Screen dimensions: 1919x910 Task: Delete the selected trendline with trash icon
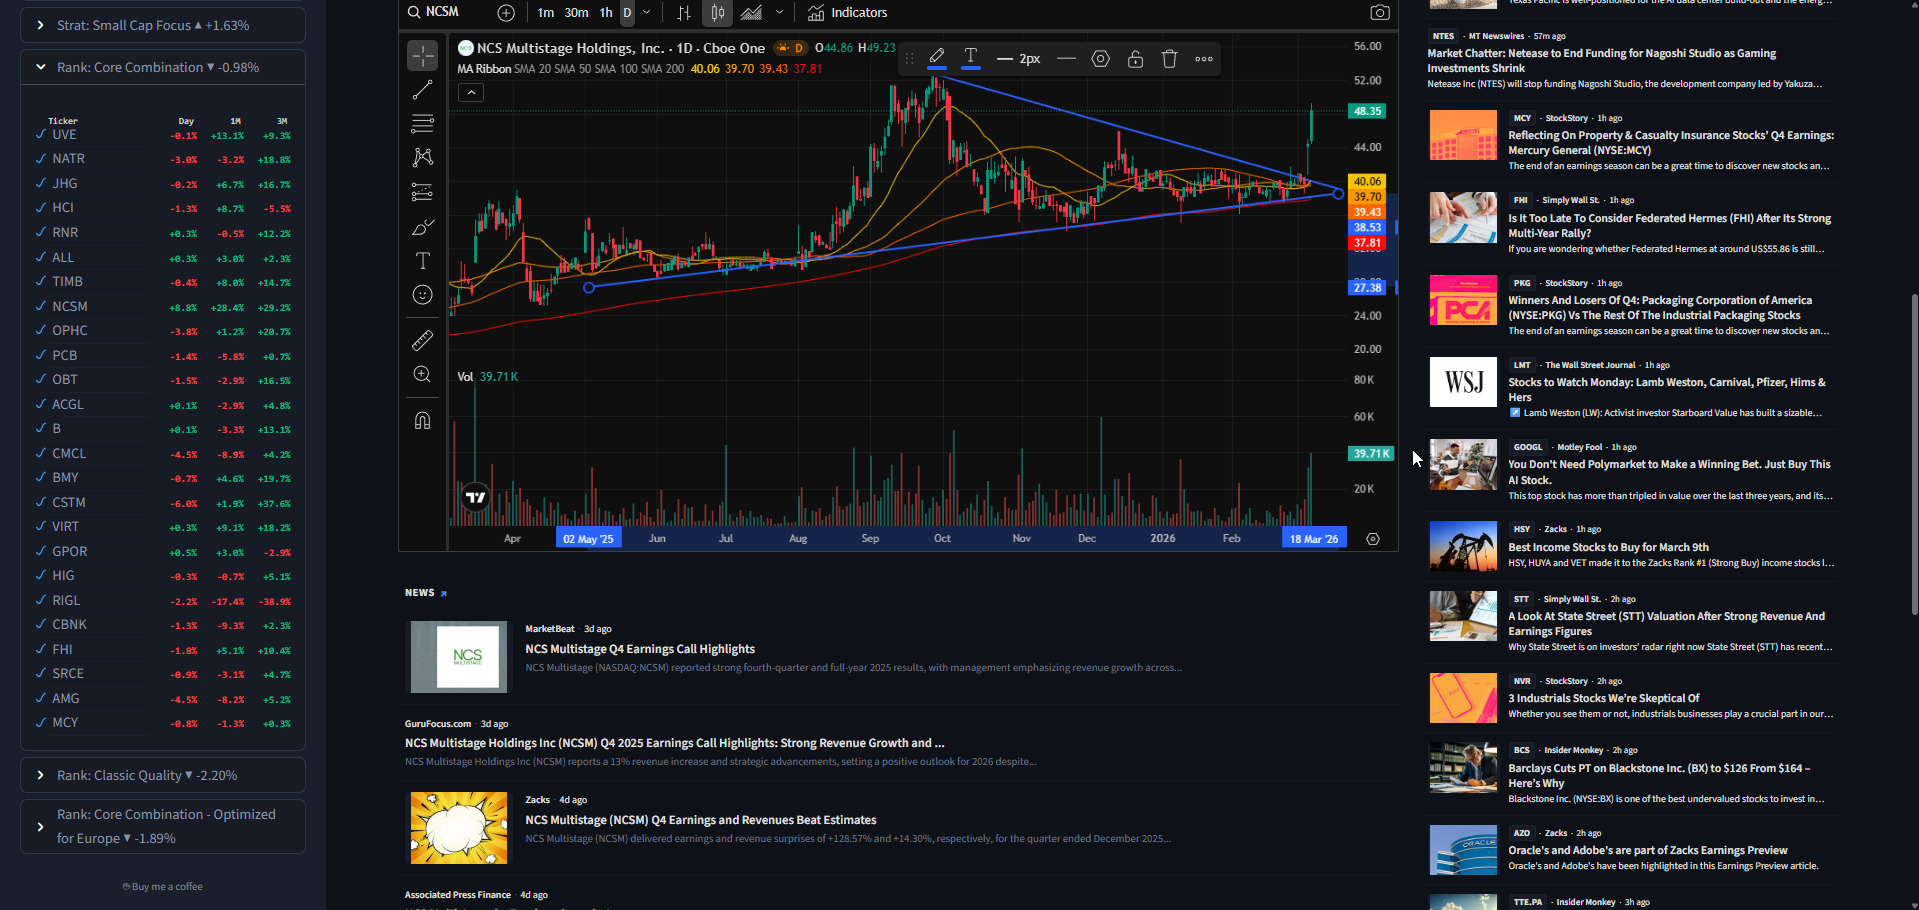tap(1169, 59)
